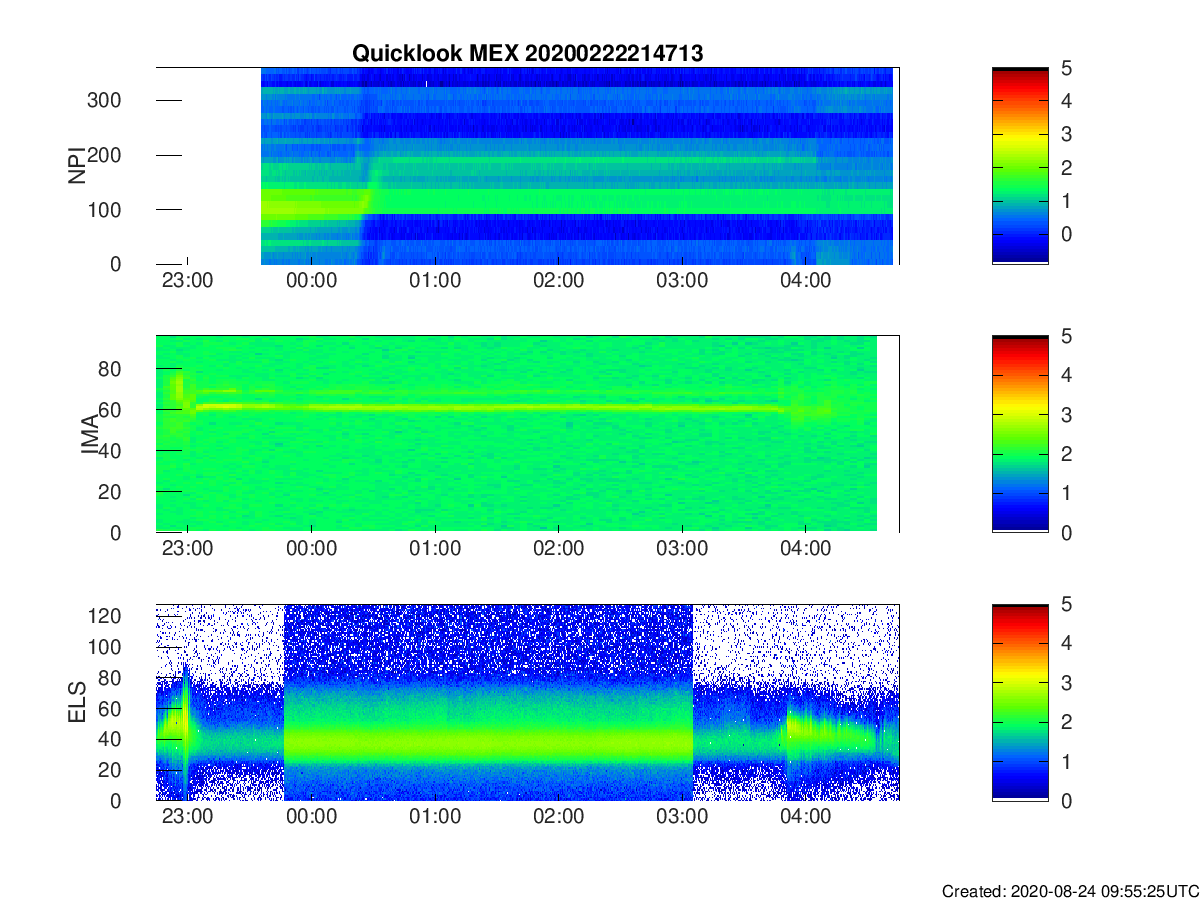The height and width of the screenshot is (900, 1200).
Task: Click "03:00" under the NPI plot
Action: pyautogui.click(x=682, y=281)
